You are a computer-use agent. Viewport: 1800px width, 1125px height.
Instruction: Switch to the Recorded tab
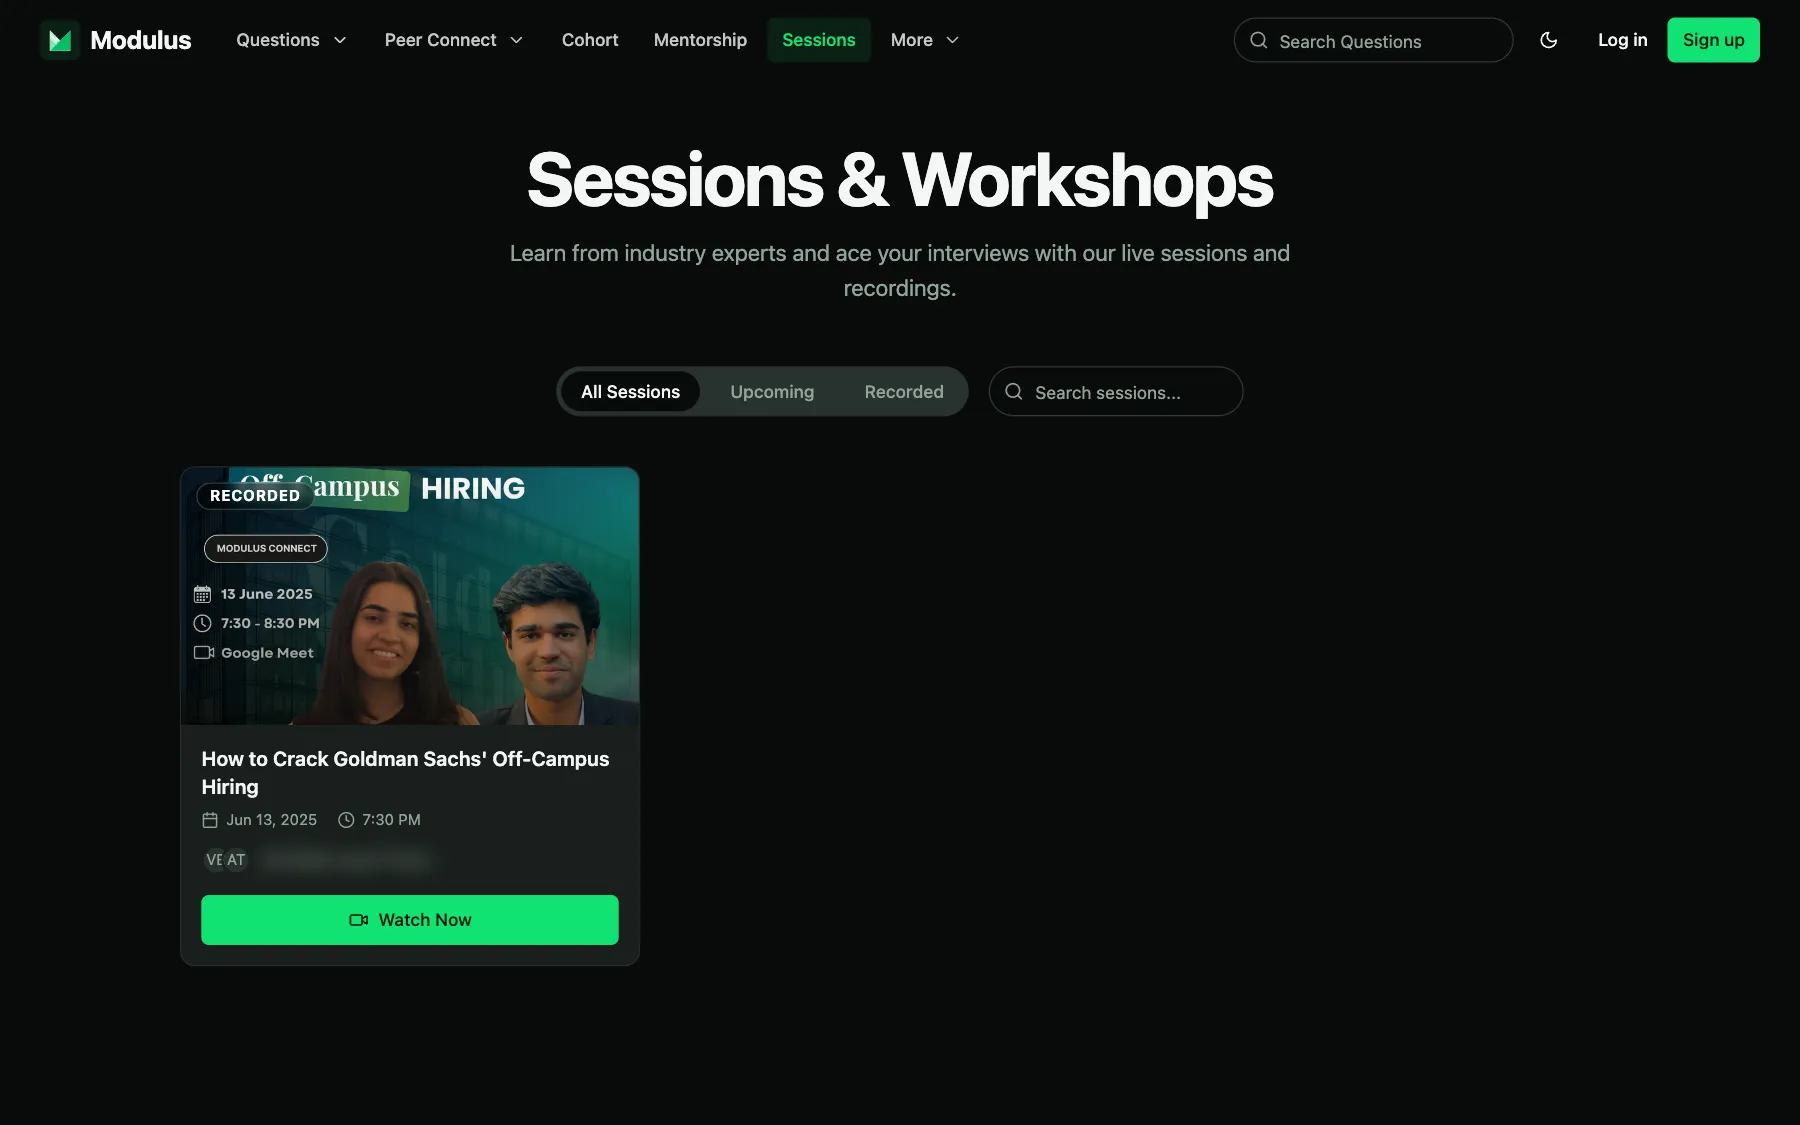904,391
